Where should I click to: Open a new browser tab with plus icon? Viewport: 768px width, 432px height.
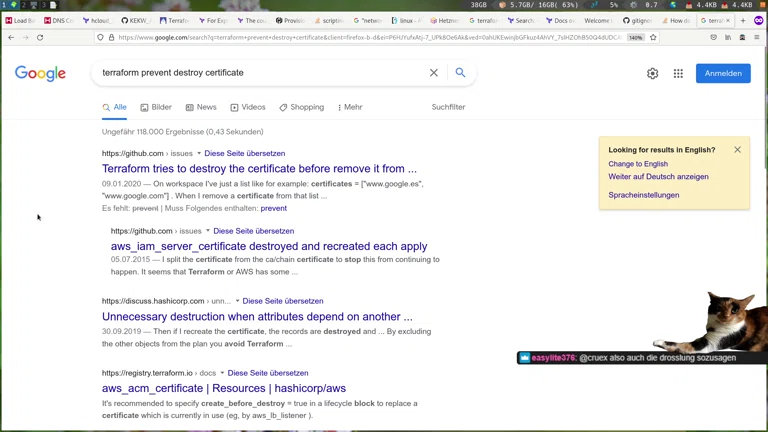(743, 20)
